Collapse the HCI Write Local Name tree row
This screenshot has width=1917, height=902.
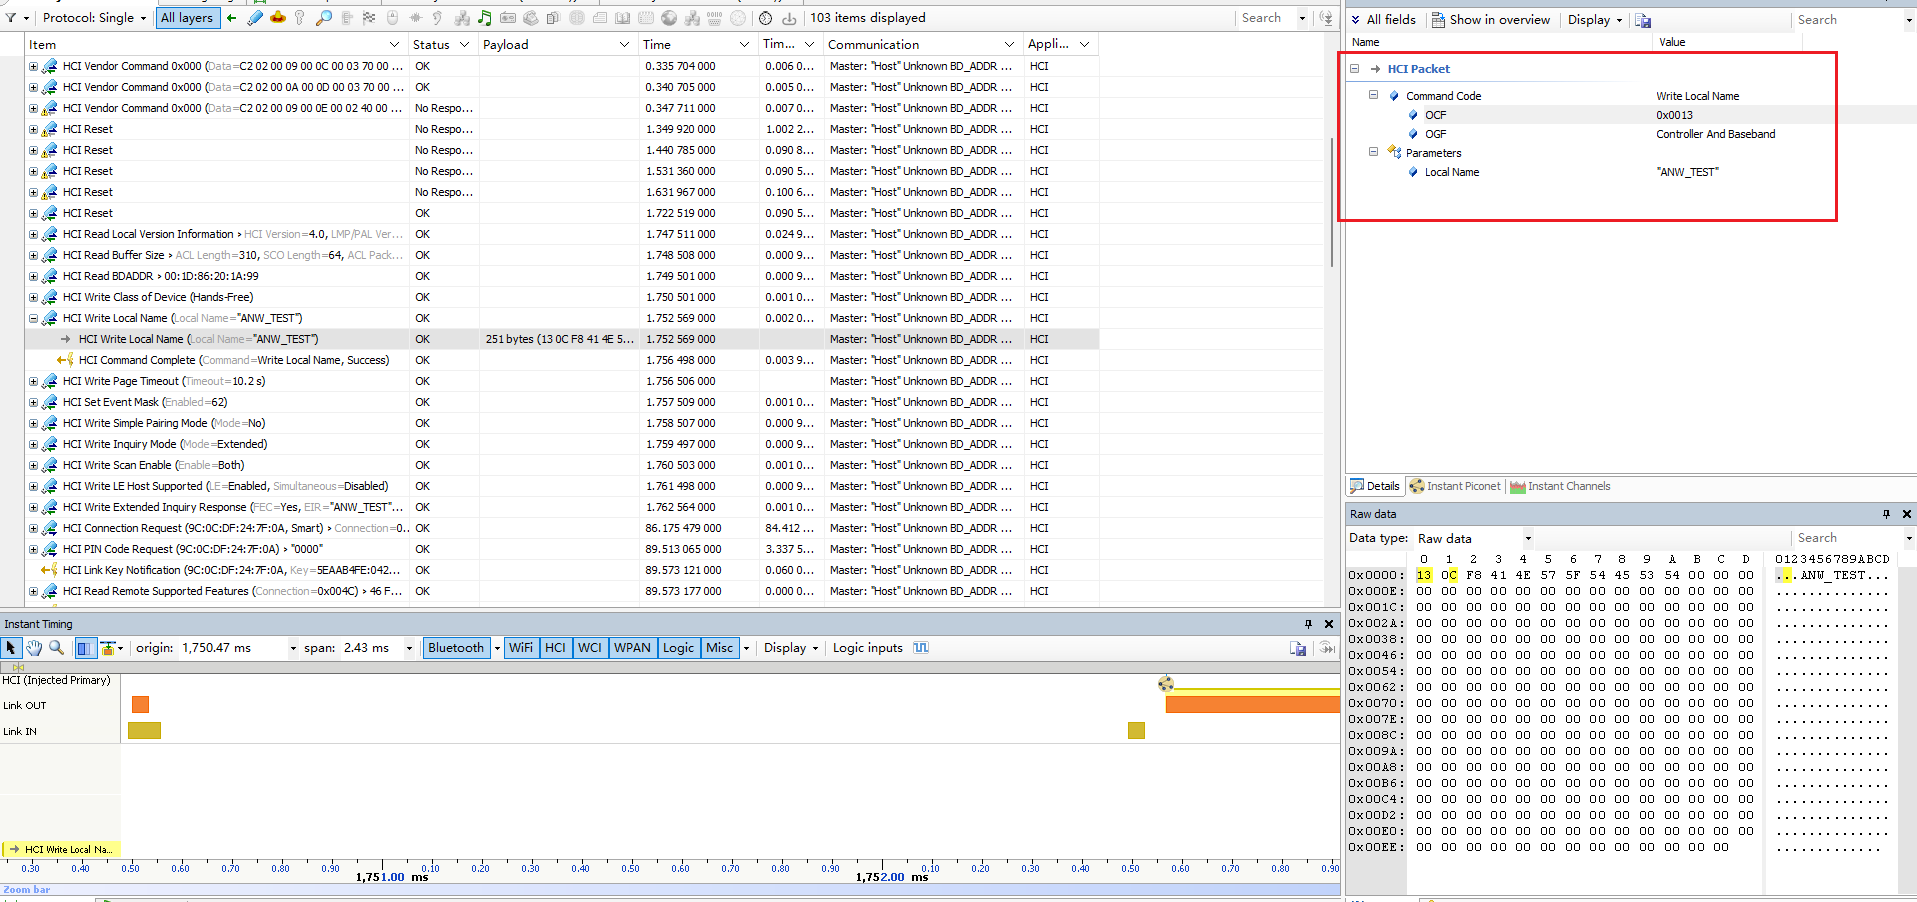tap(33, 319)
